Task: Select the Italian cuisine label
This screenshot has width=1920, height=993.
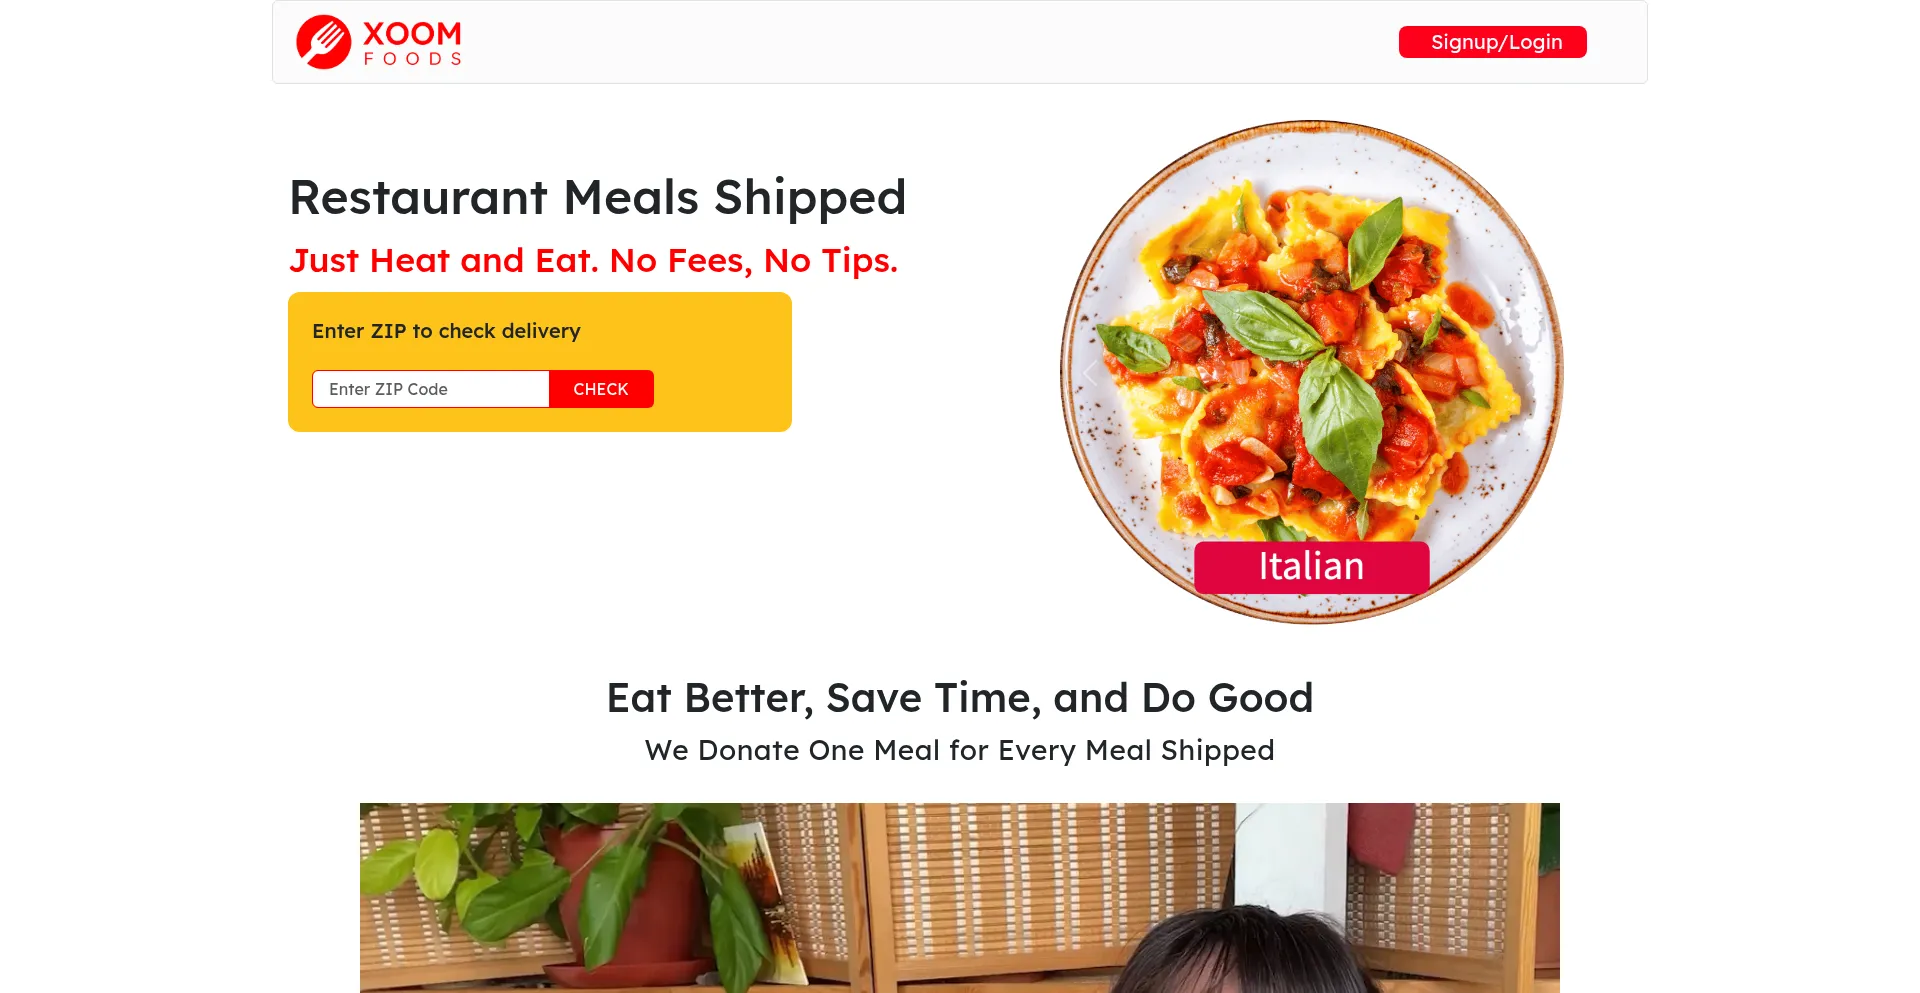Action: click(x=1311, y=567)
